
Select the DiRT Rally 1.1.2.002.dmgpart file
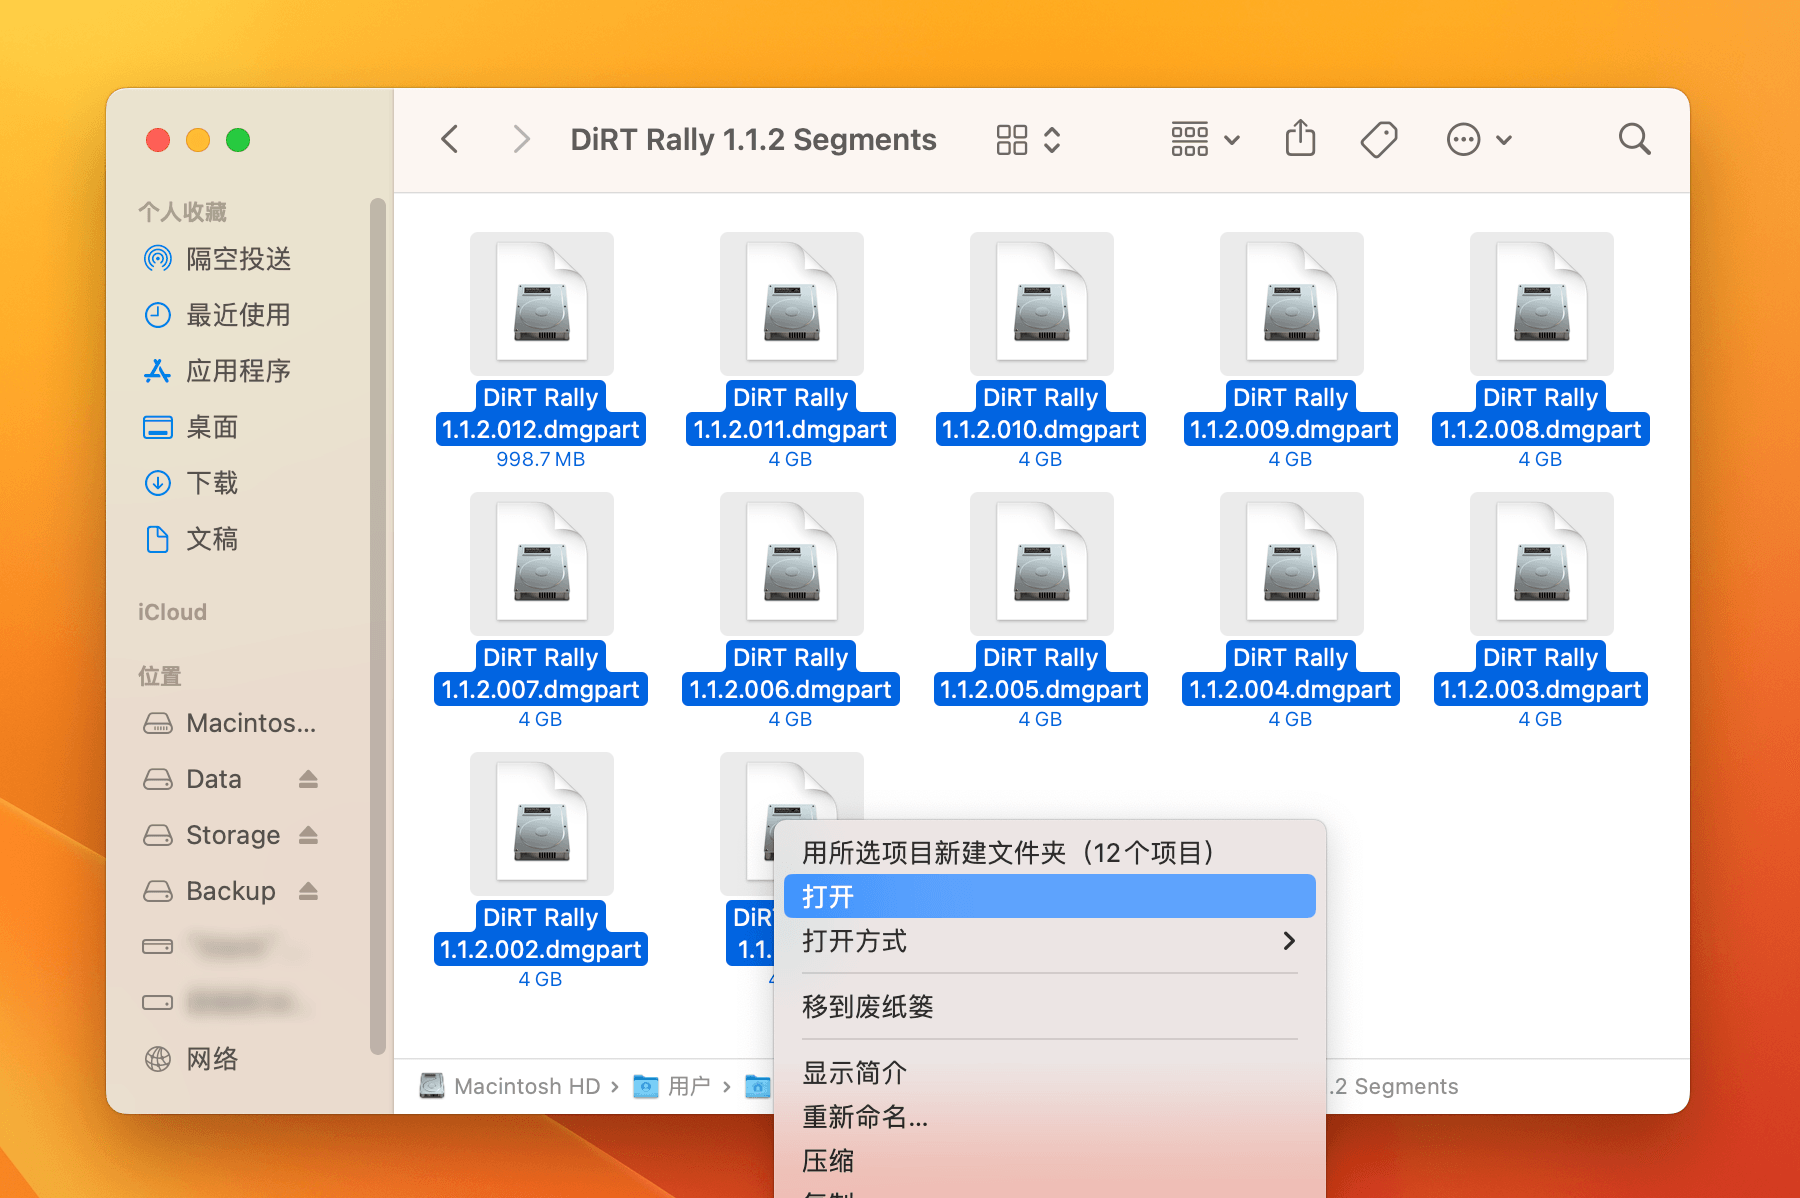point(541,823)
